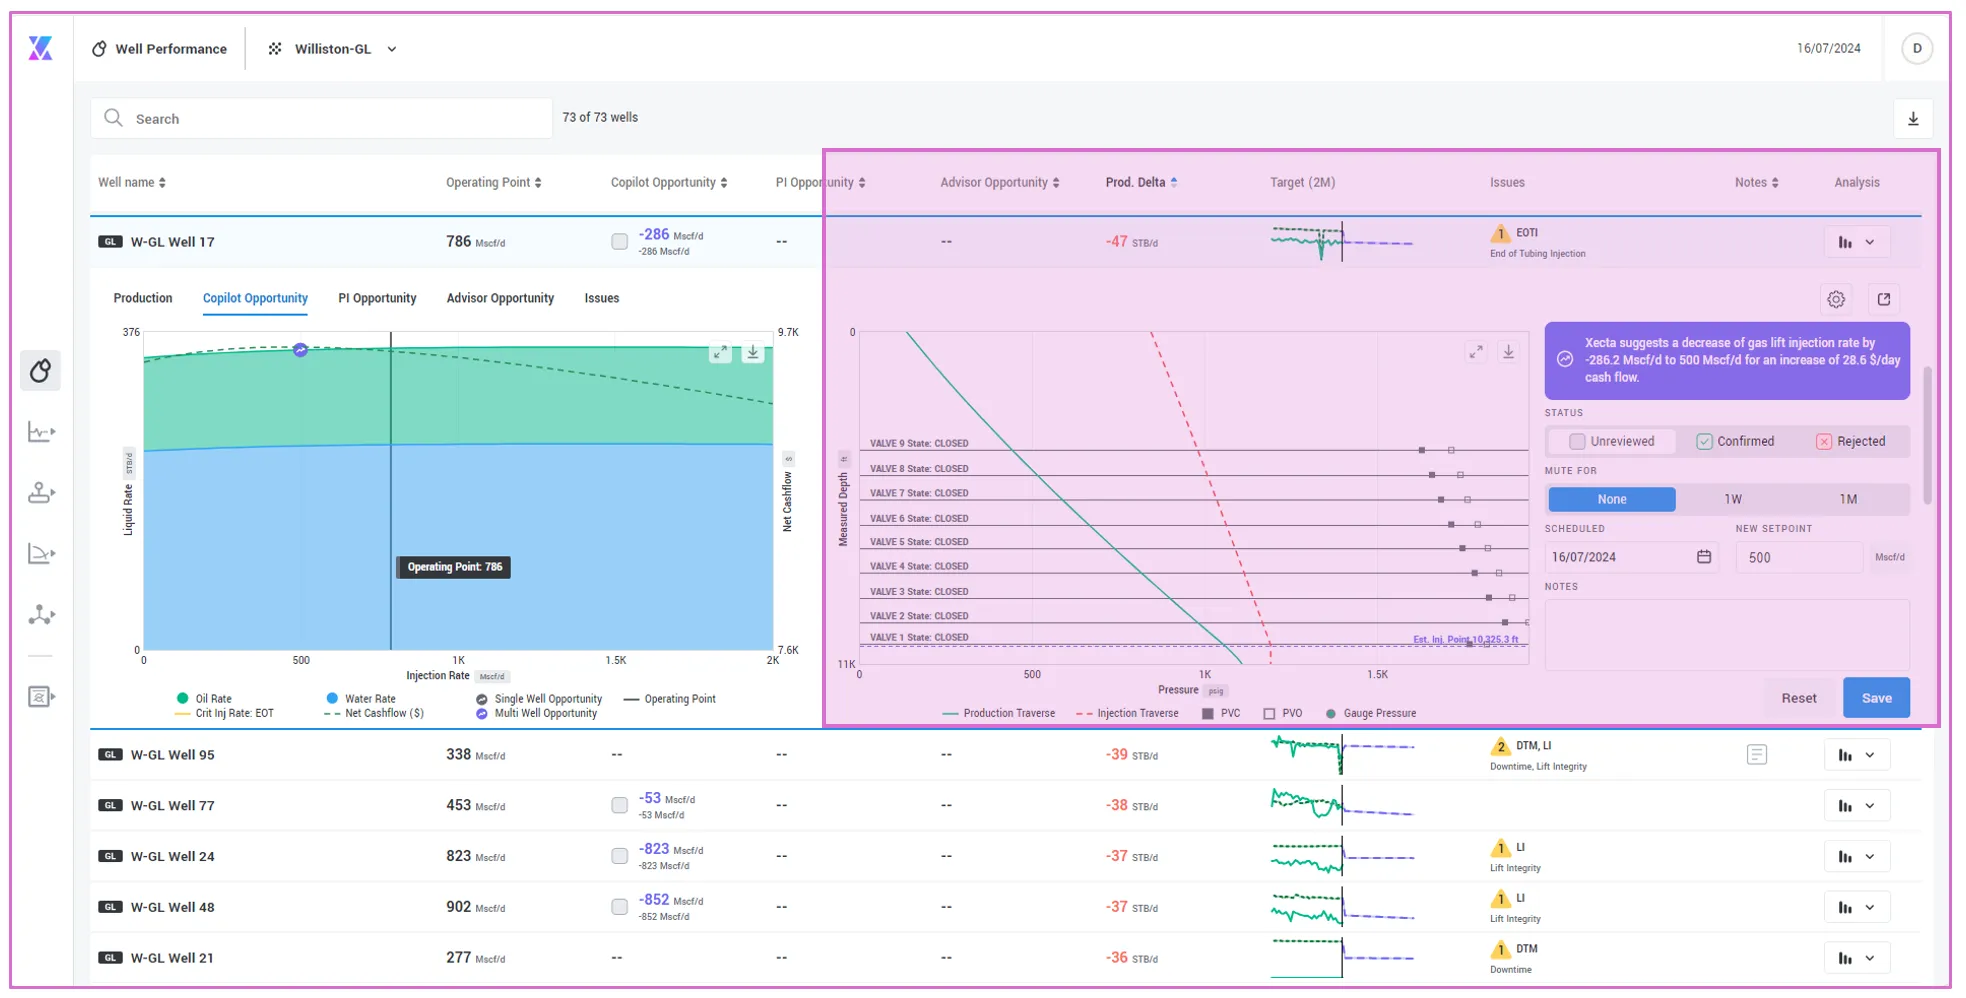Expand the Copilot Opportunity chart fullscreen

click(720, 353)
